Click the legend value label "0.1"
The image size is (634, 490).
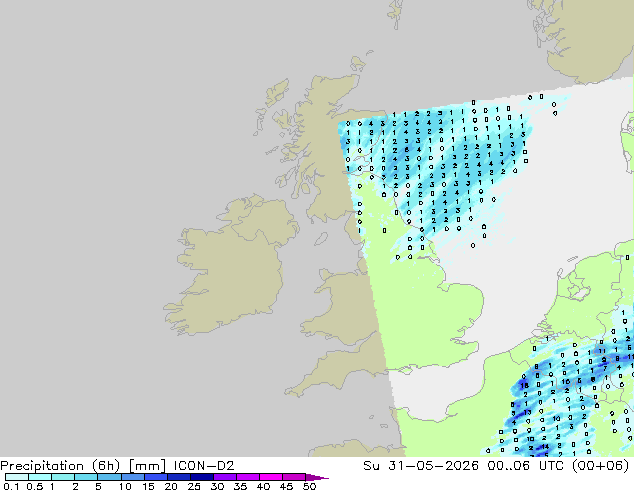pyautogui.click(x=11, y=486)
